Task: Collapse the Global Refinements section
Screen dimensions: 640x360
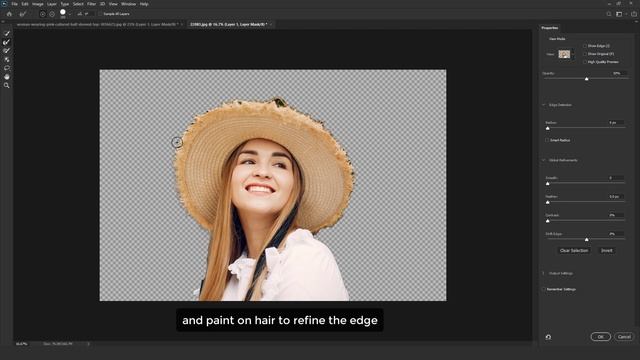Action: (x=544, y=160)
